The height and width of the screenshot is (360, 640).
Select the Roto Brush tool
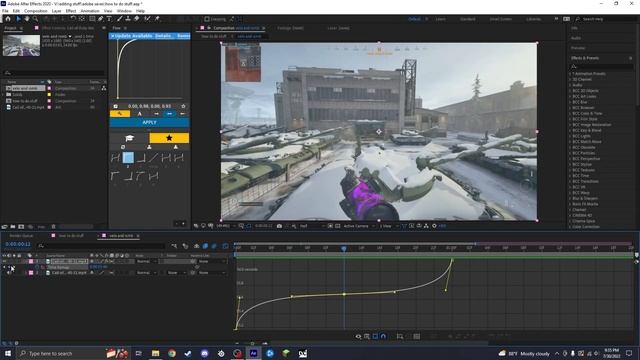pyautogui.click(x=147, y=19)
